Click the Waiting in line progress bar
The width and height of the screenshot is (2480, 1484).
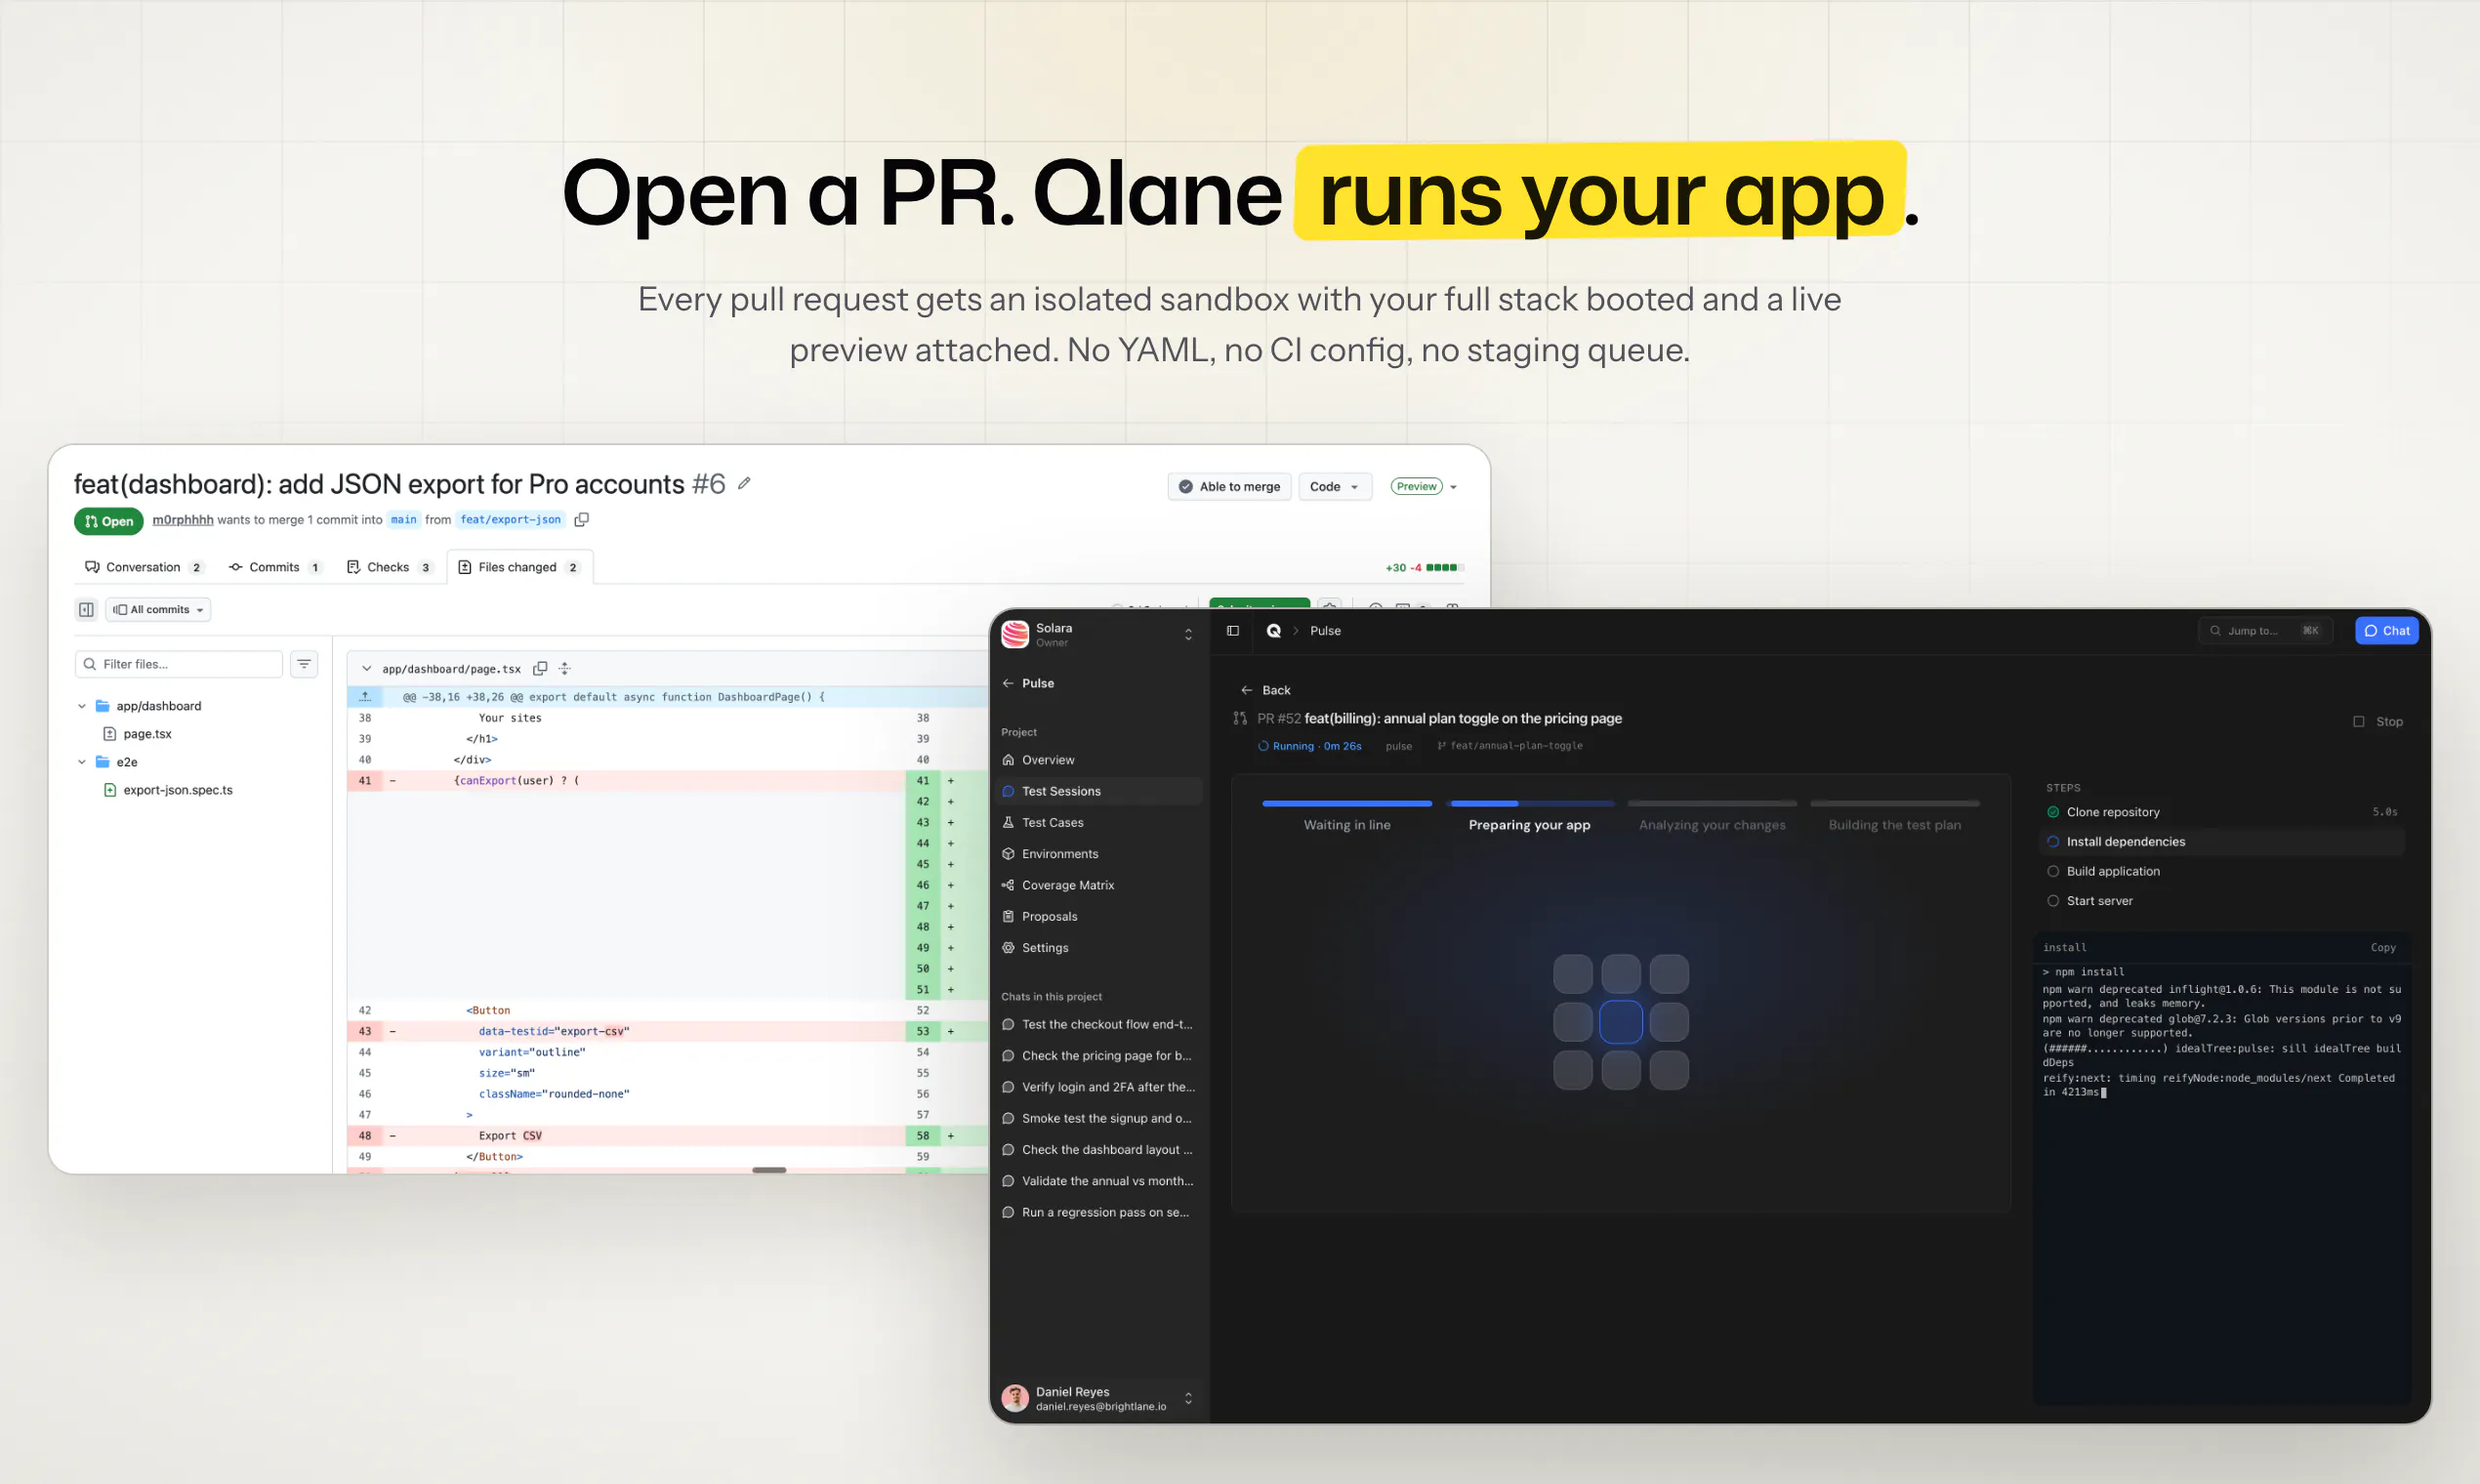point(1347,803)
